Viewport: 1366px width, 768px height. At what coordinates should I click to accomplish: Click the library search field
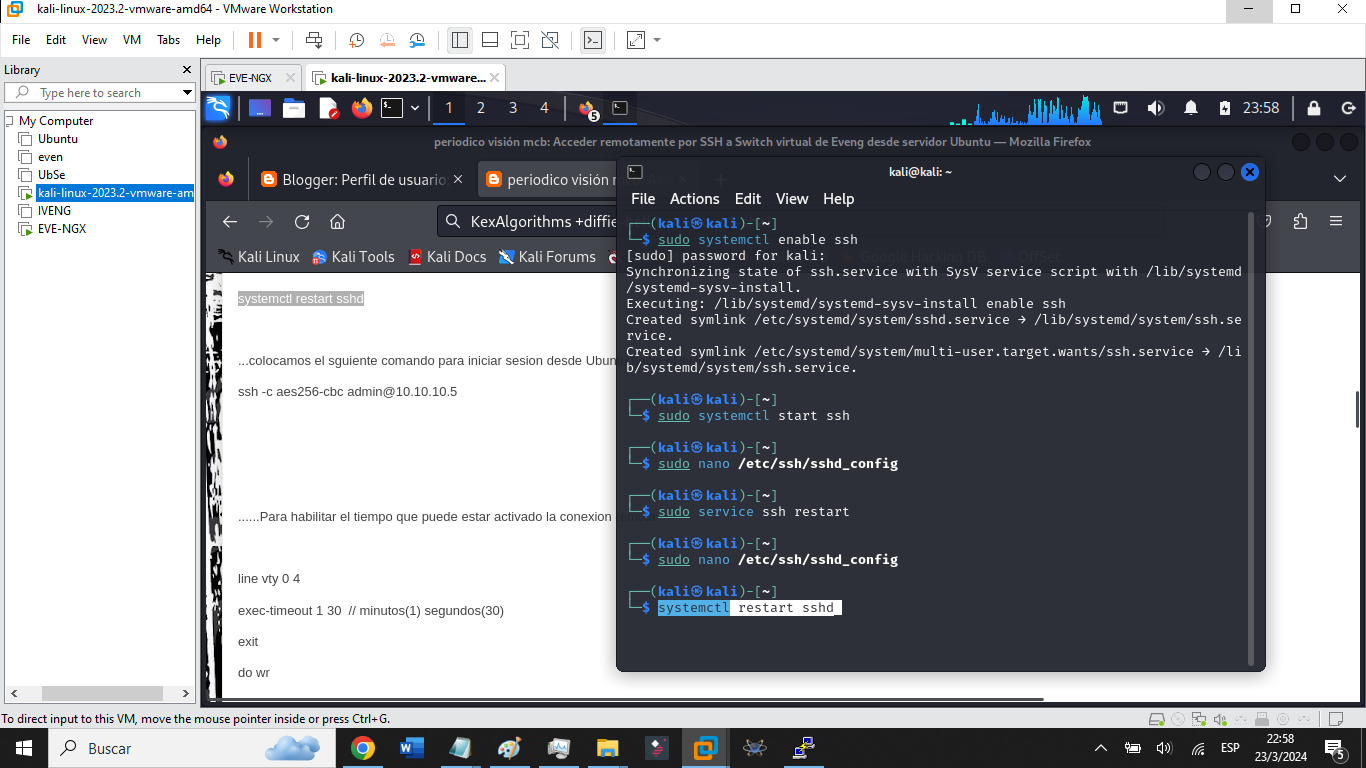tap(100, 93)
